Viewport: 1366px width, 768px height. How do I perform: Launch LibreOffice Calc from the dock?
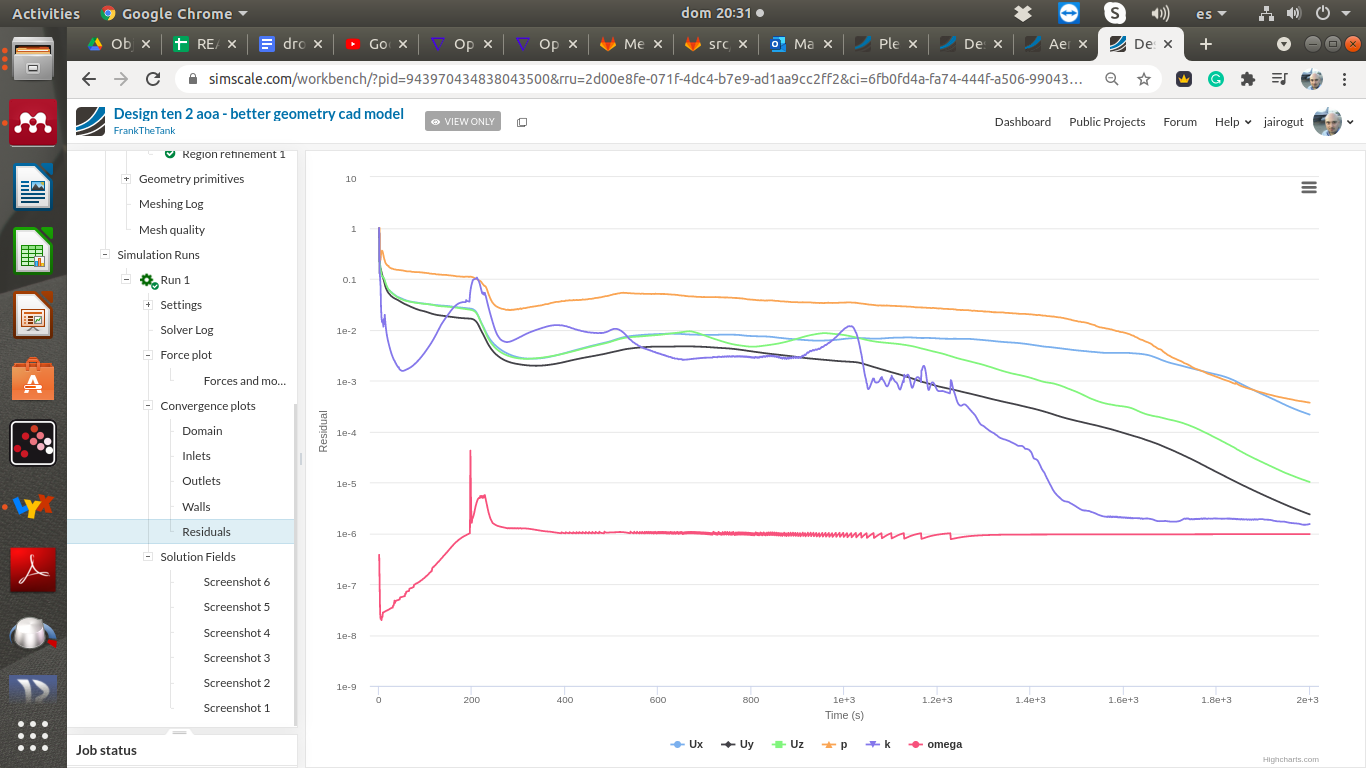pos(33,251)
